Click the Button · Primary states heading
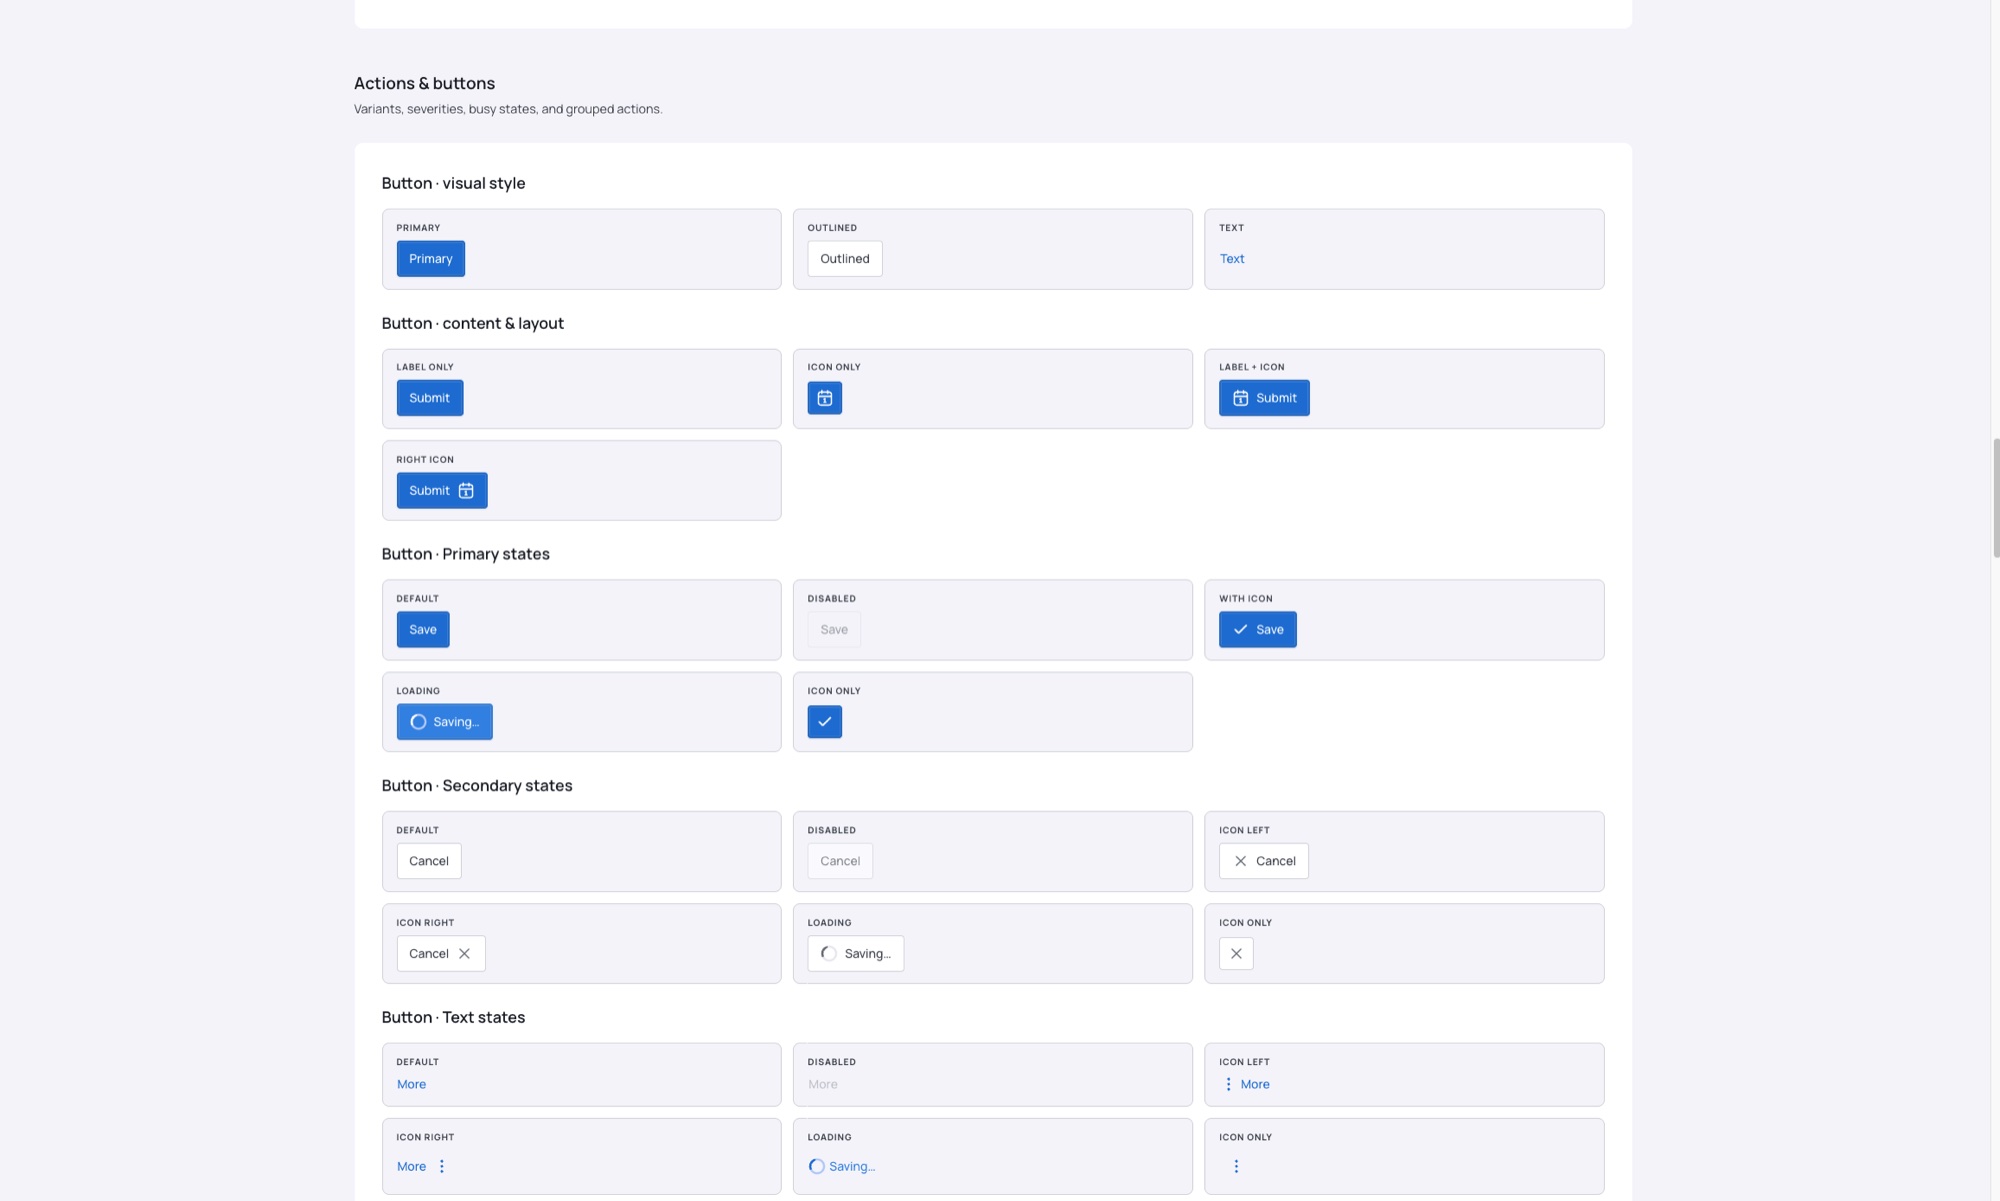The width and height of the screenshot is (2000, 1201). 465,554
